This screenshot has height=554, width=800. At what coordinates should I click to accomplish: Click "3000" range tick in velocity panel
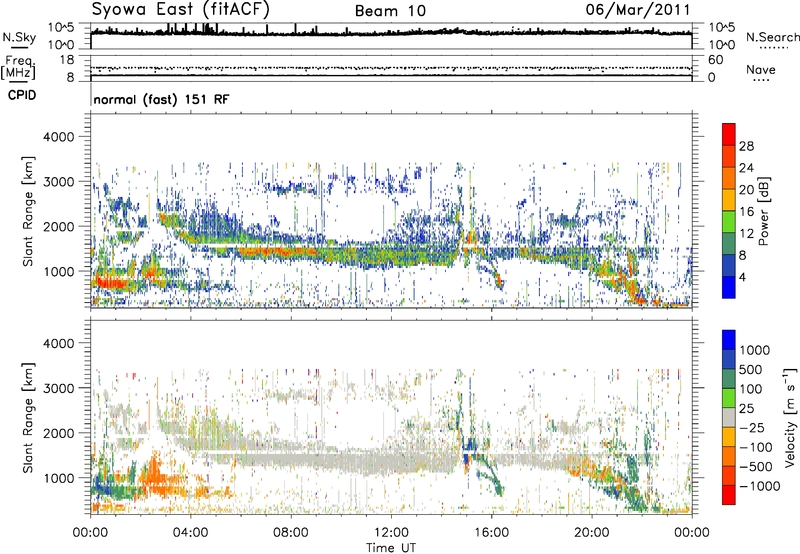(x=58, y=388)
